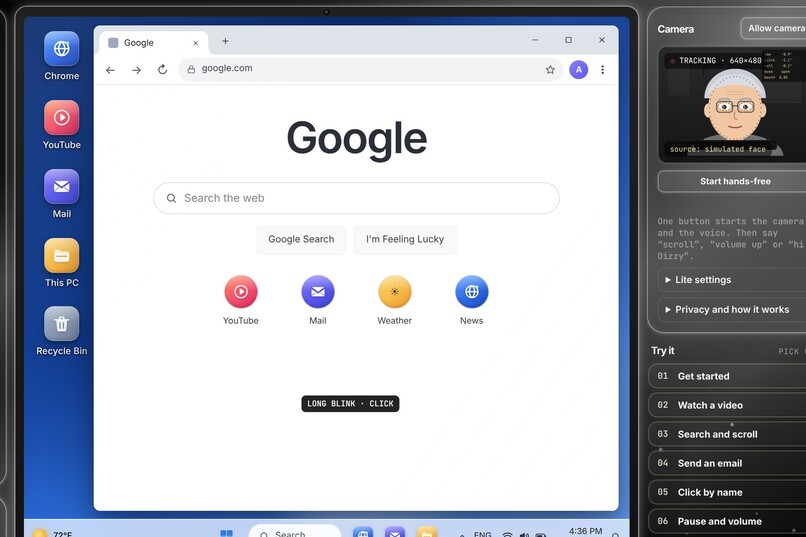This screenshot has width=806, height=537.
Task: Click the I'm Feeling Lucky button
Action: pos(405,239)
